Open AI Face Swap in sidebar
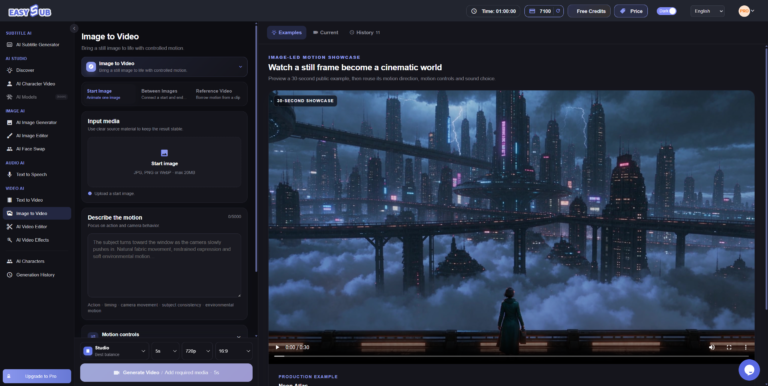 pos(31,149)
